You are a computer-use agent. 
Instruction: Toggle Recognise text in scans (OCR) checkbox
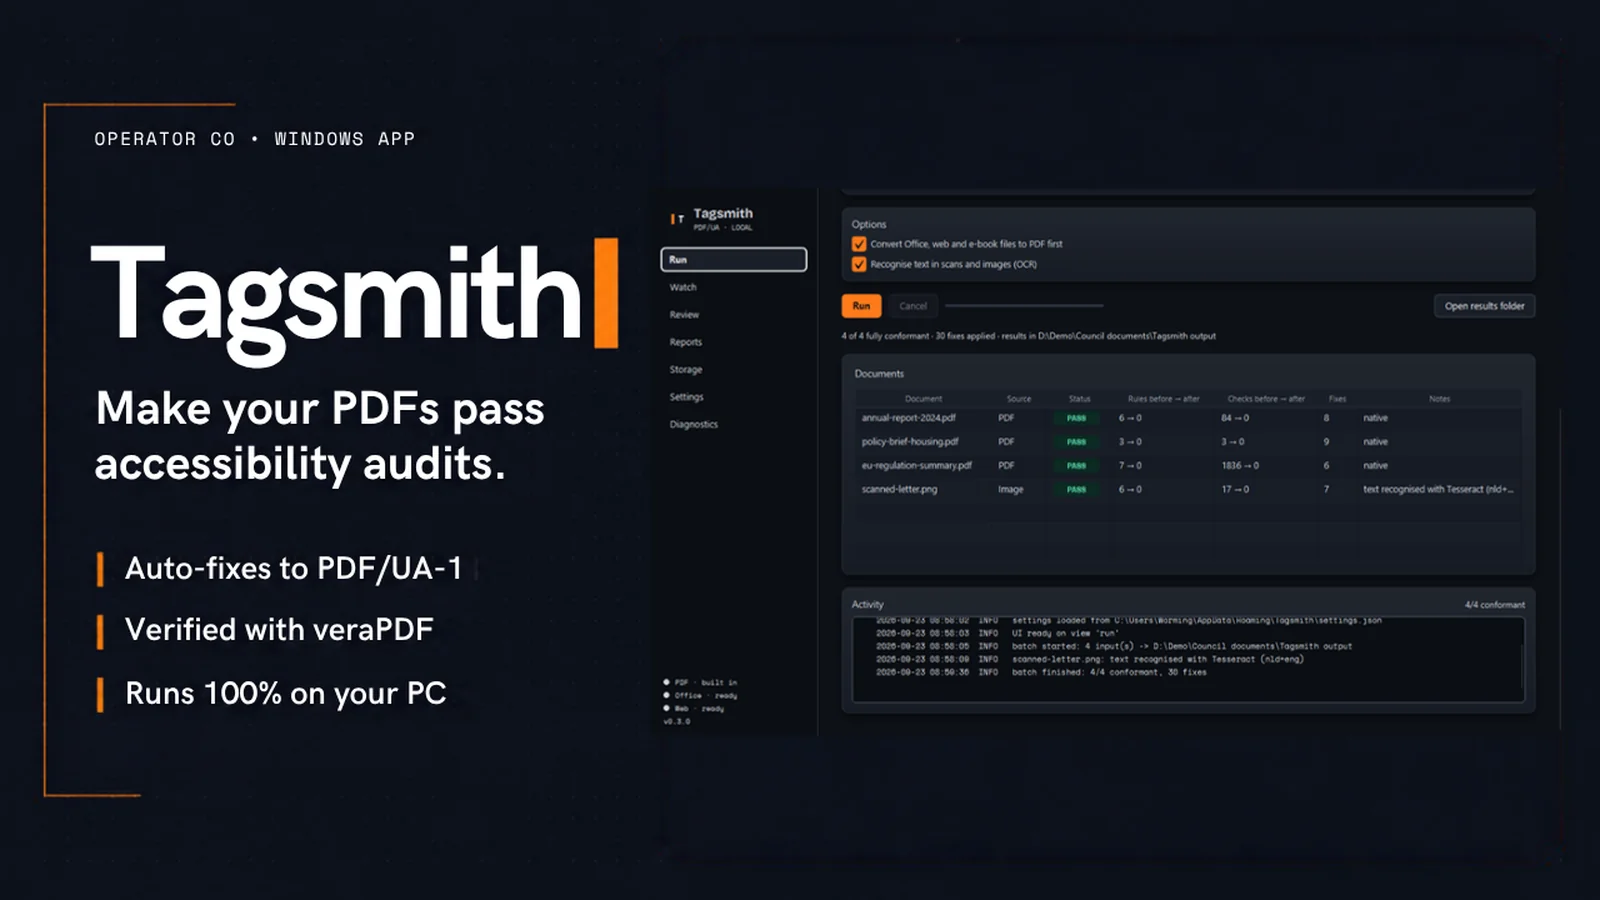(x=859, y=264)
